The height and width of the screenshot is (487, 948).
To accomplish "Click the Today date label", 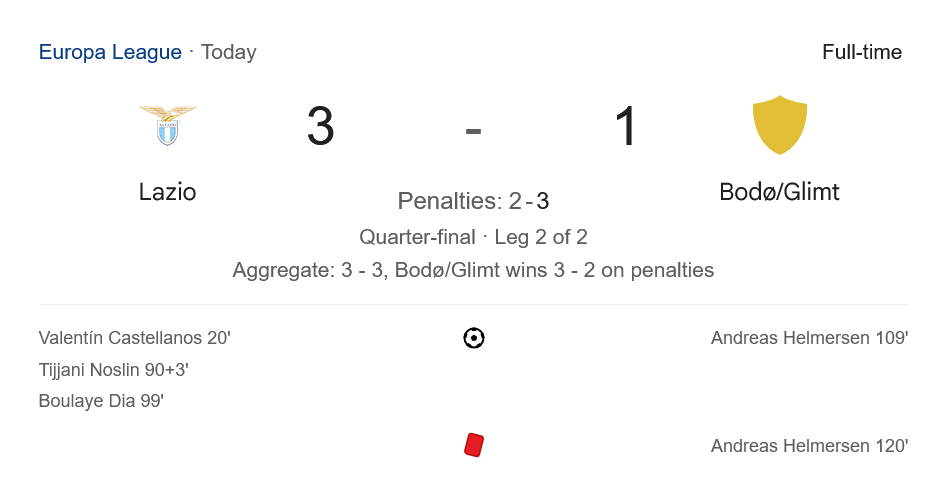I will point(229,52).
